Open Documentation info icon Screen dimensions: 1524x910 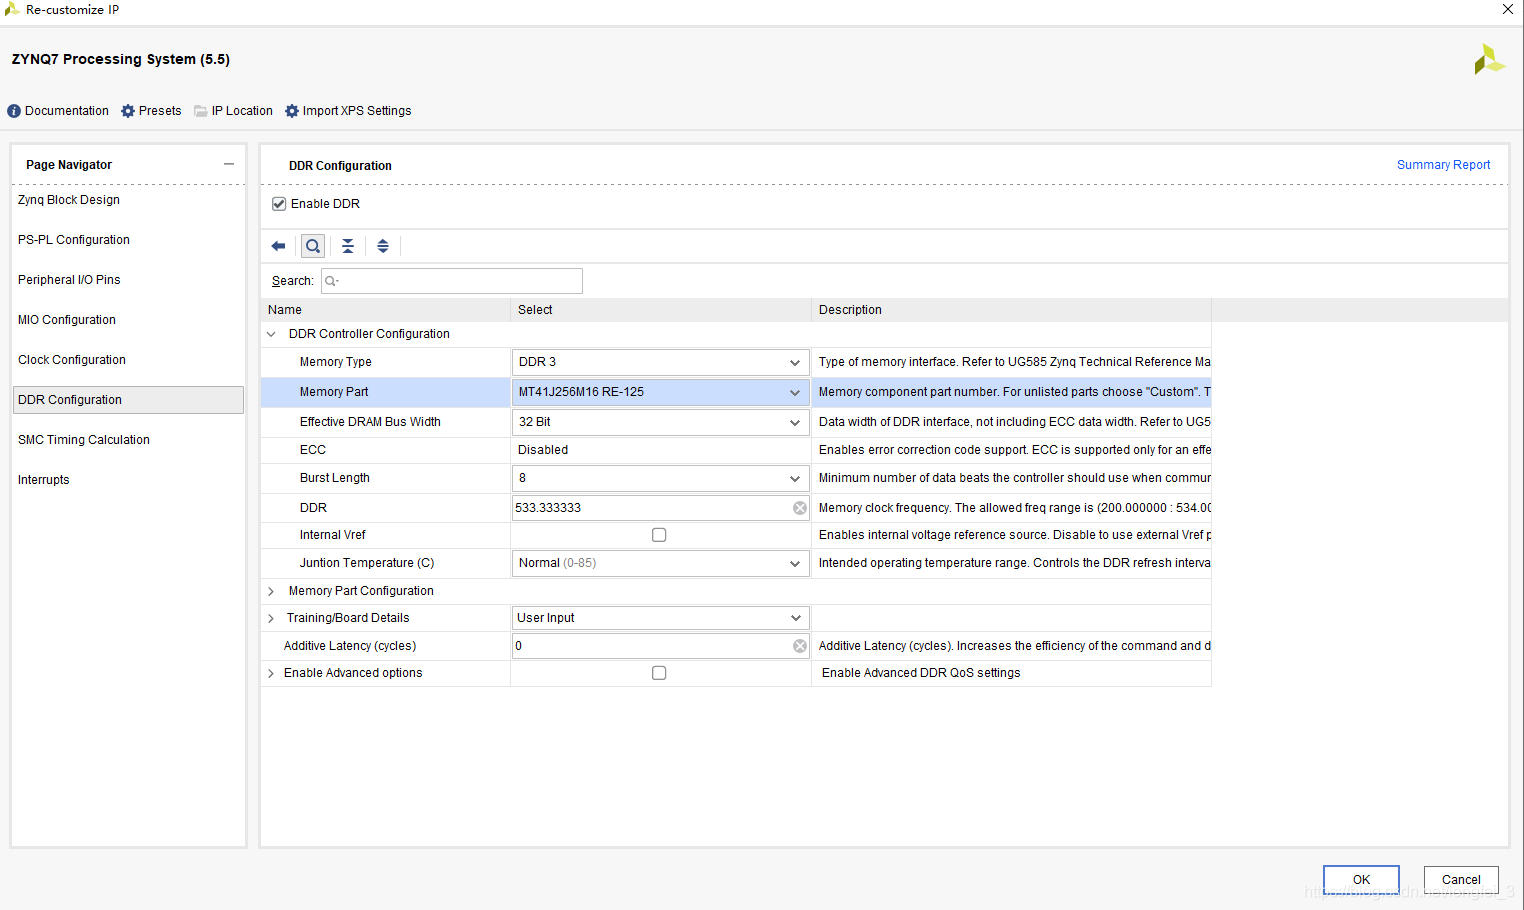[14, 111]
